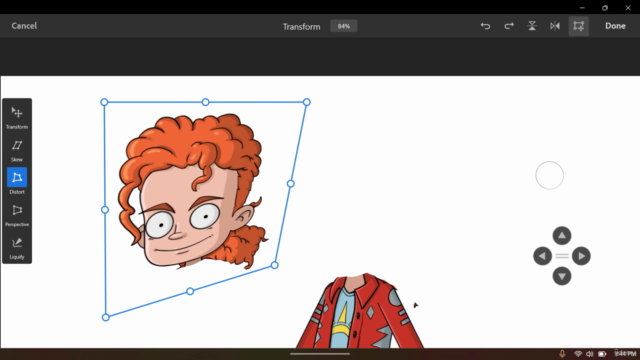Click the Transform title text

pyautogui.click(x=302, y=27)
